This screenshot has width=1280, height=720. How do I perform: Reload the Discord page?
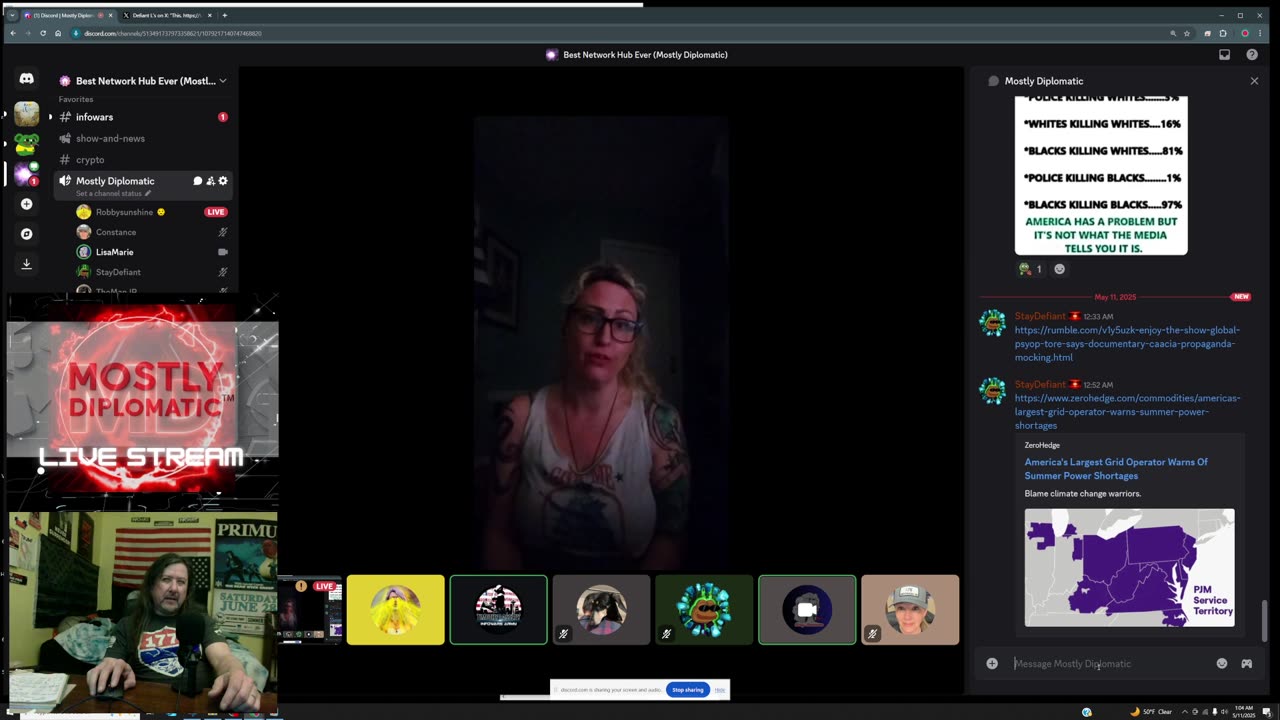click(42, 33)
